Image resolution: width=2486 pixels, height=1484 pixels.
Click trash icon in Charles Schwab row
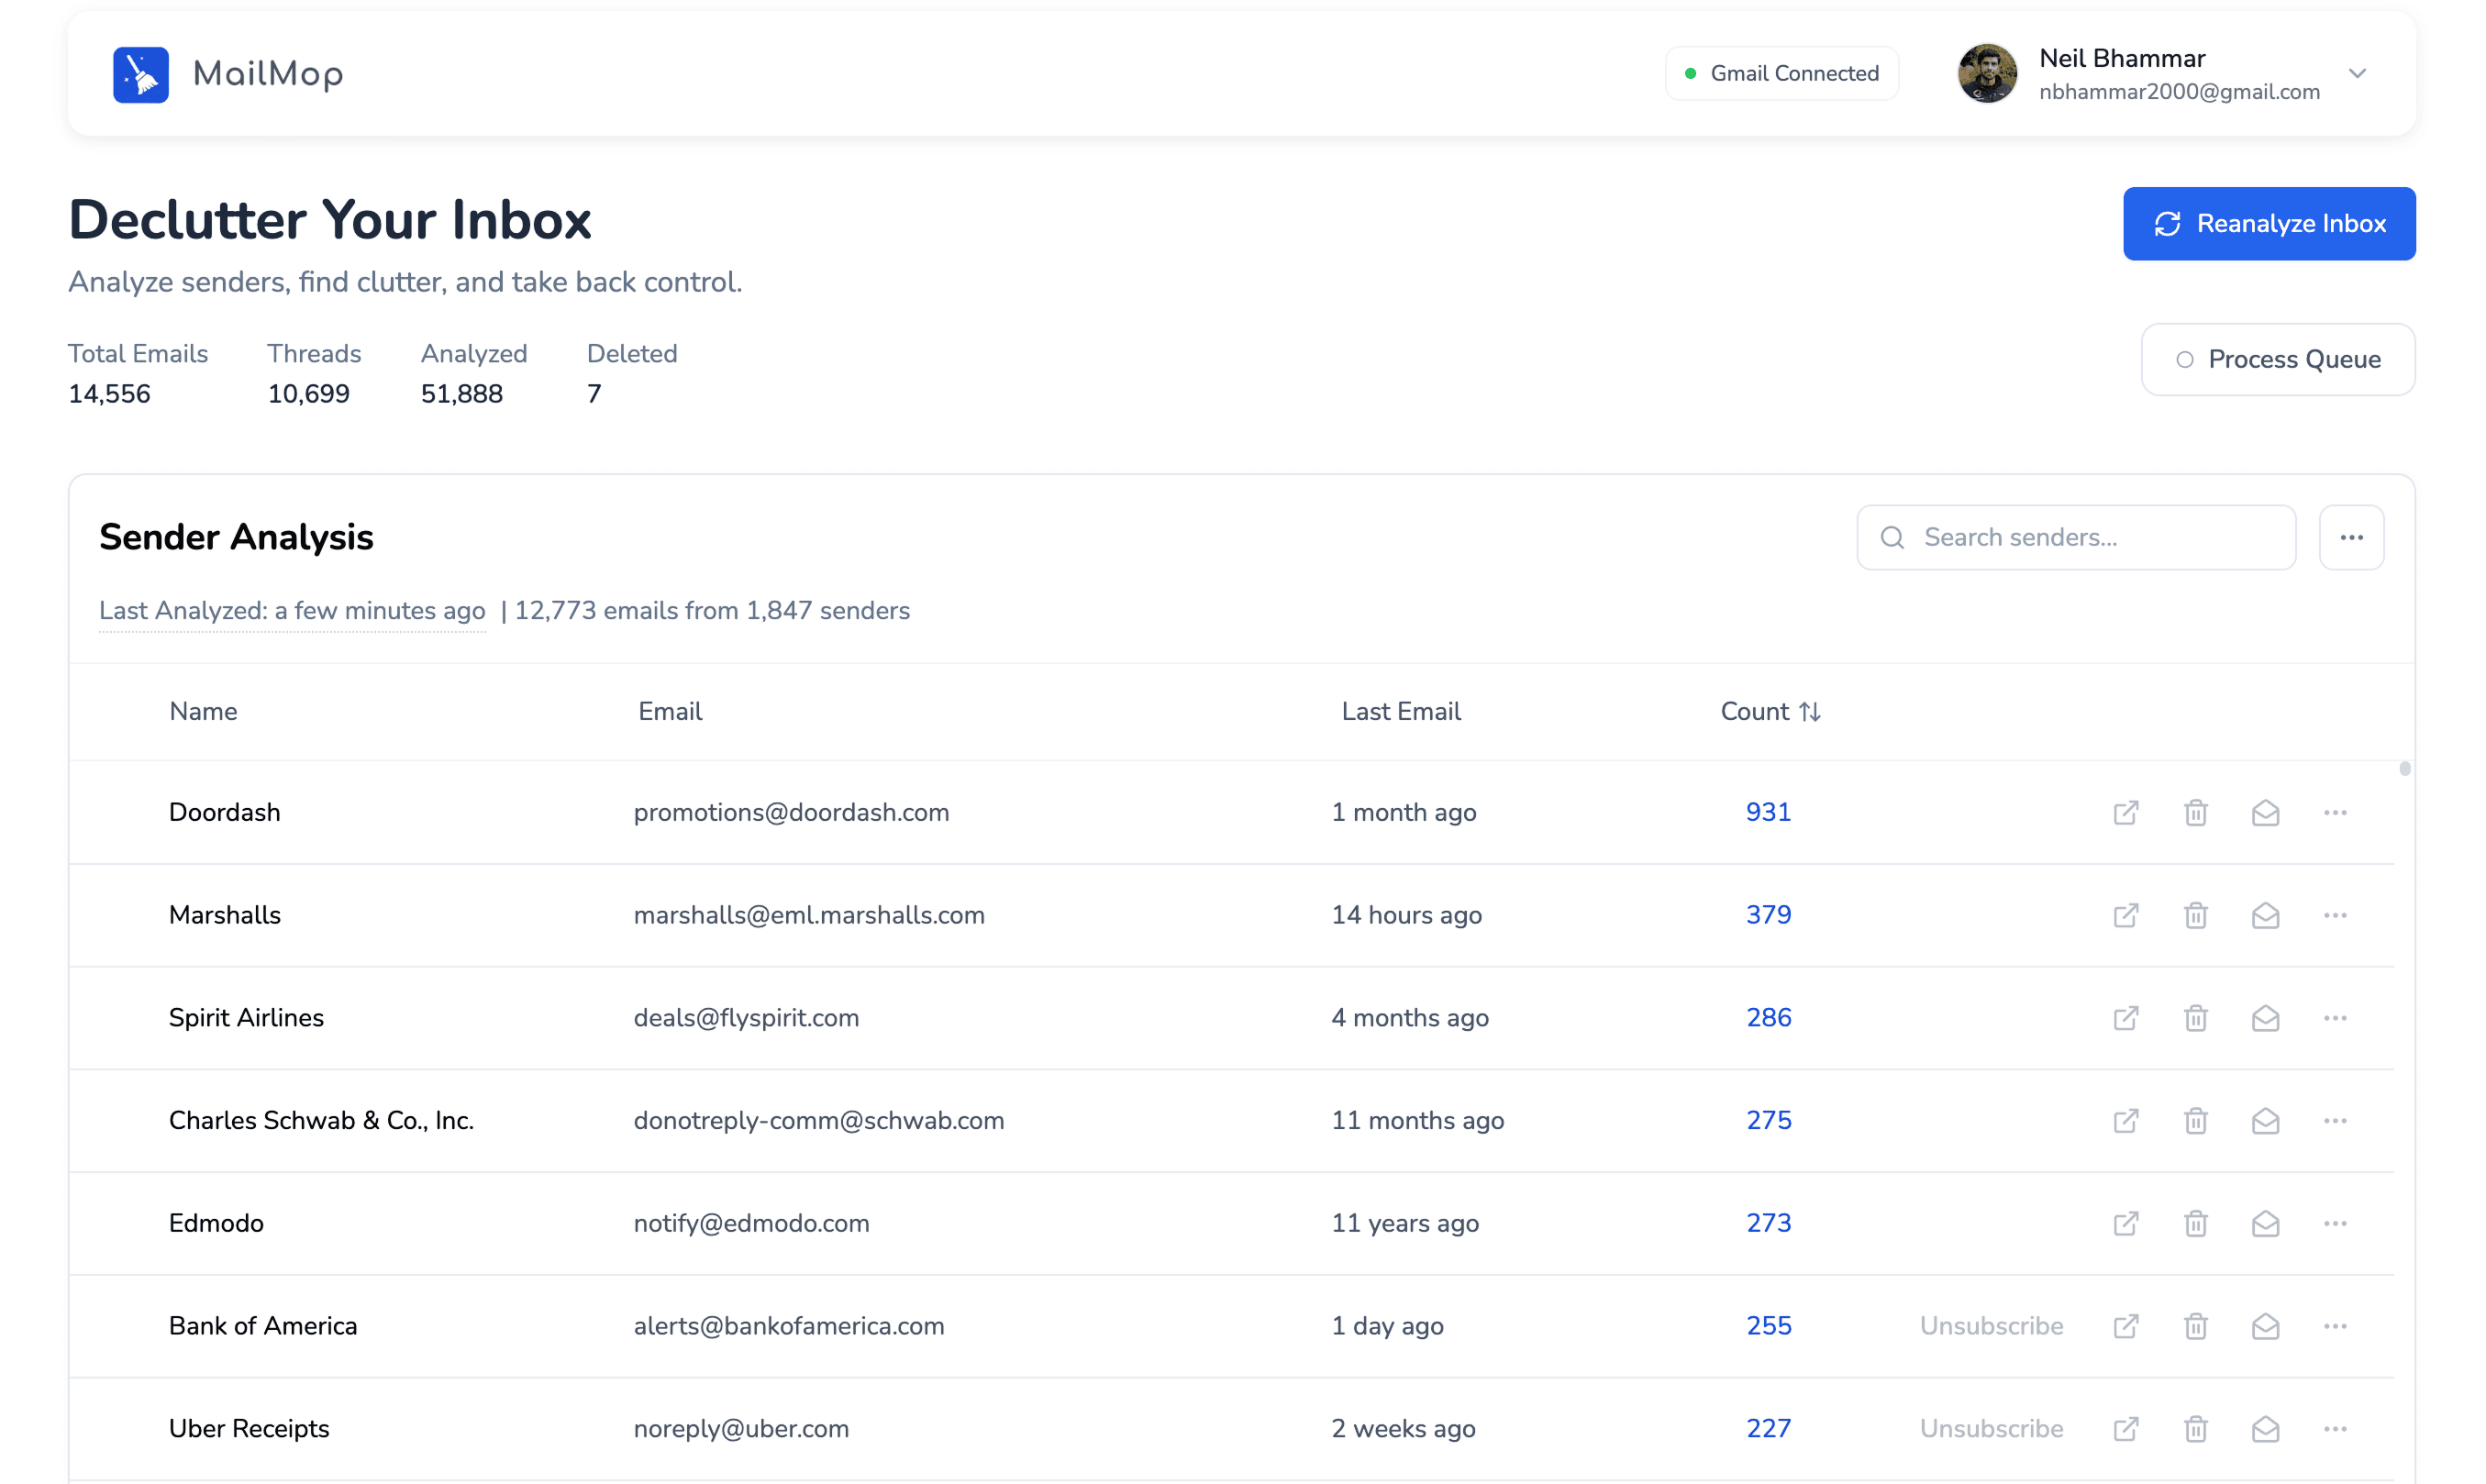click(2196, 1121)
